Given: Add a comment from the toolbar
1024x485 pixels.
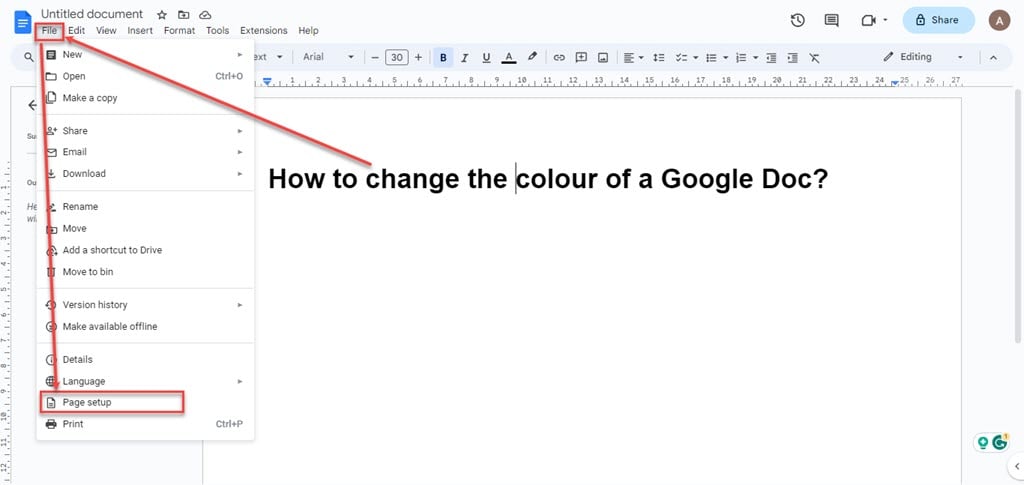Looking at the screenshot, I should [x=581, y=57].
